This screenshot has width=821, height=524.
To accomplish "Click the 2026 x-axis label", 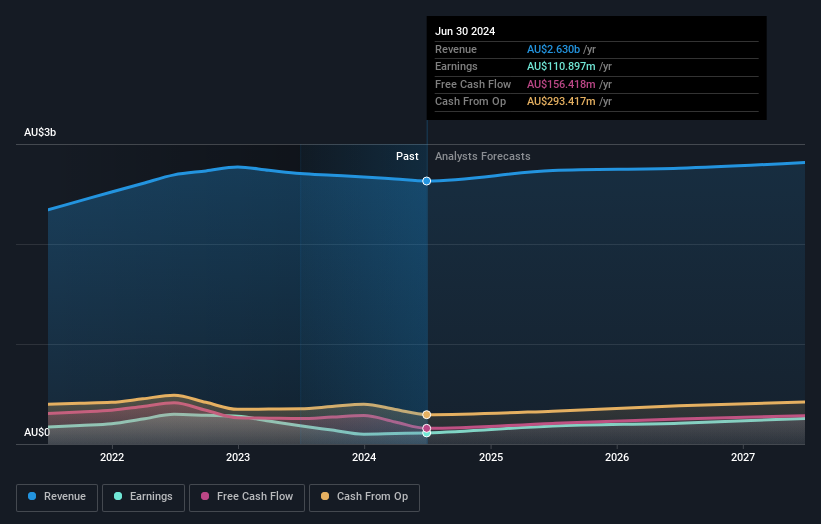I will click(617, 458).
